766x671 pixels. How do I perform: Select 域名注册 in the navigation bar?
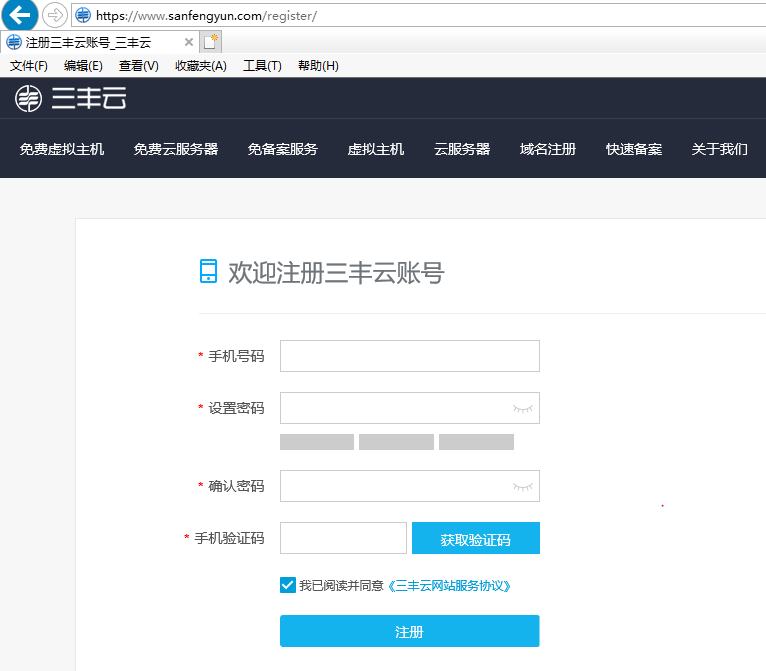coord(548,149)
